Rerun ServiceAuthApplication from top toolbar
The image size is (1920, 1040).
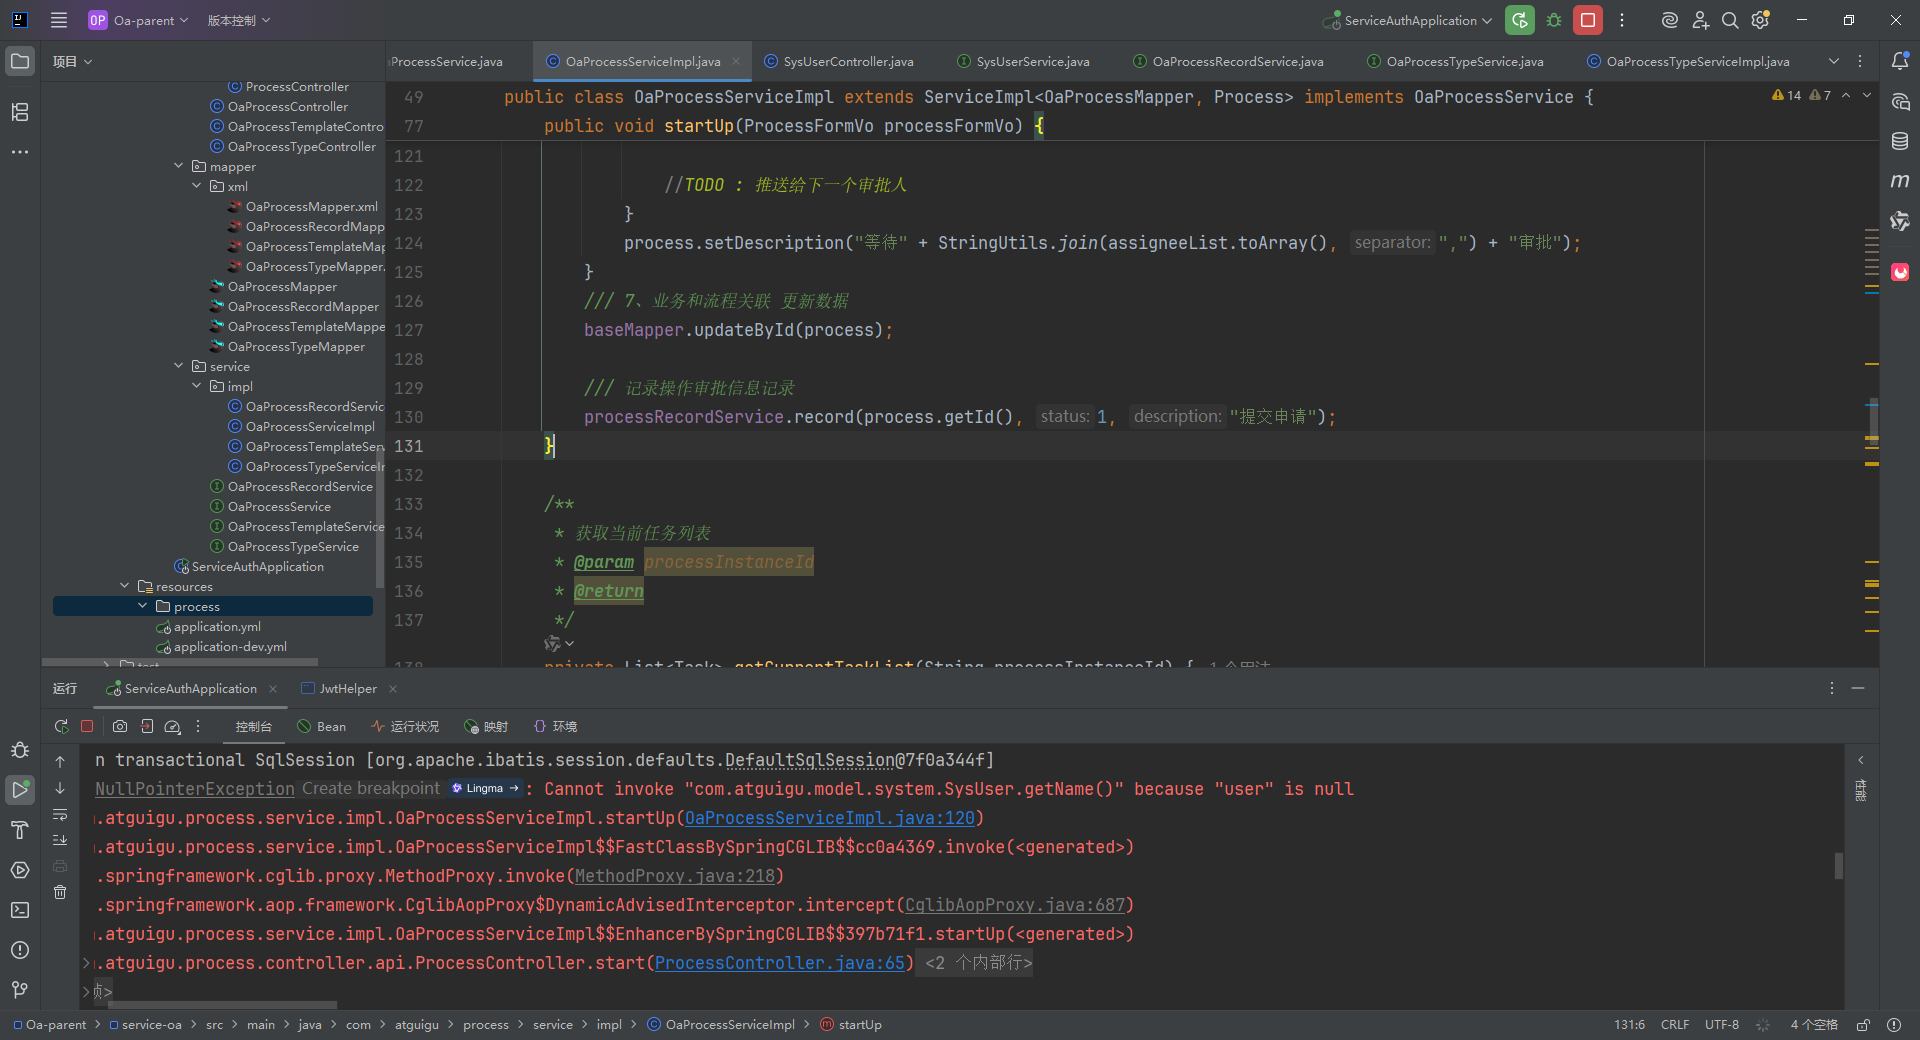tap(1520, 20)
